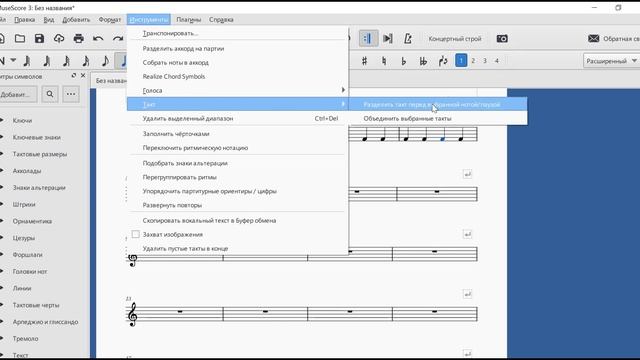640x360 pixels.
Task: Click the feedback envelope icon
Action: 593,39
